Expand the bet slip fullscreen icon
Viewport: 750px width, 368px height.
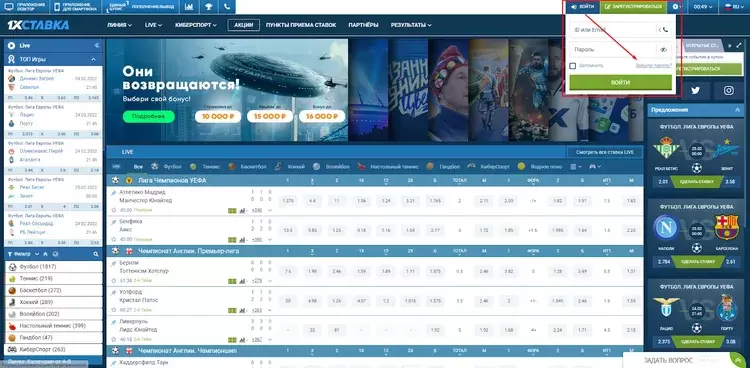(x=739, y=45)
